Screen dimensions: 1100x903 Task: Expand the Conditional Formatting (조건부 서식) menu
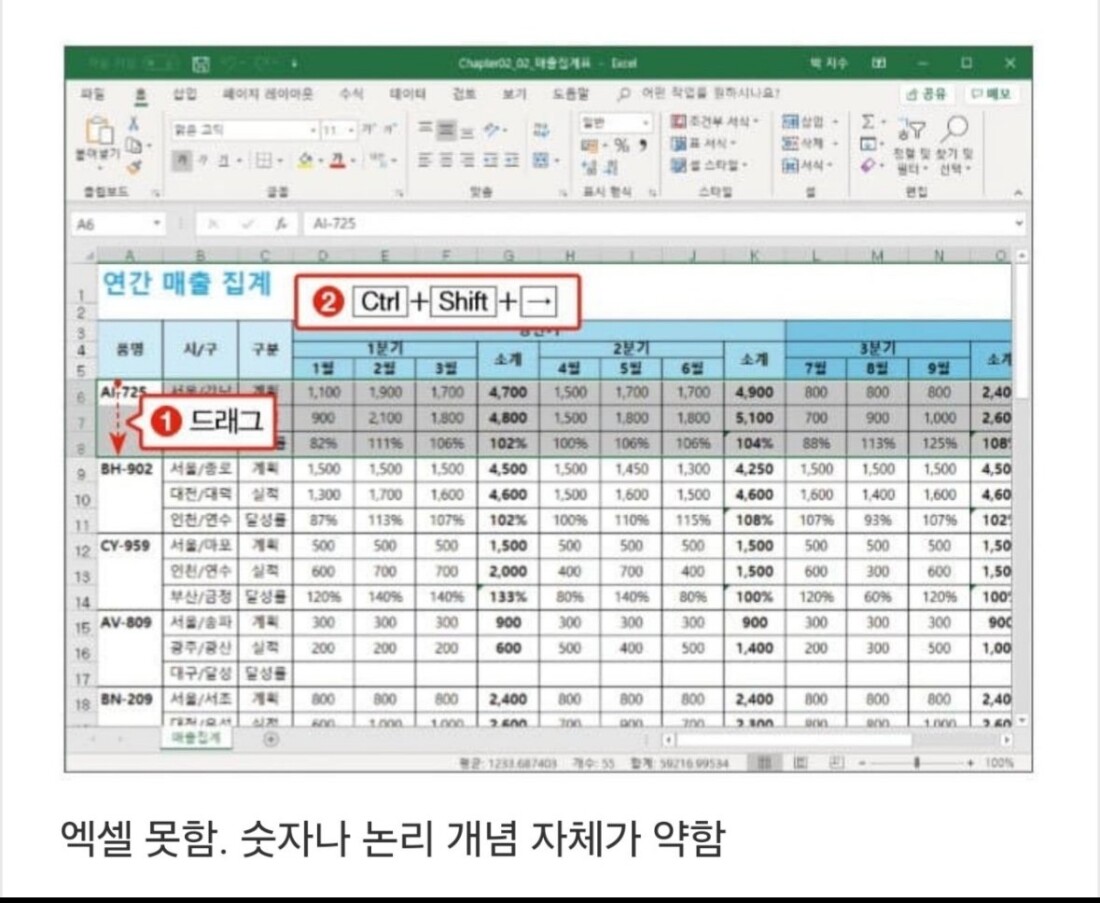click(x=714, y=122)
